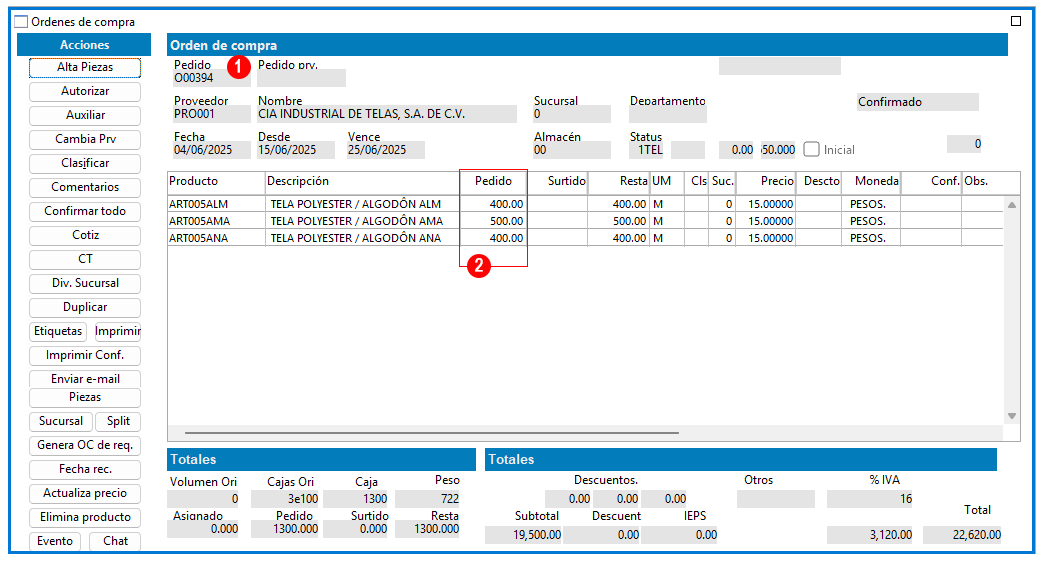Viewport: 1043px width, 563px height.
Task: Click the Moneda column header
Action: [x=871, y=182]
